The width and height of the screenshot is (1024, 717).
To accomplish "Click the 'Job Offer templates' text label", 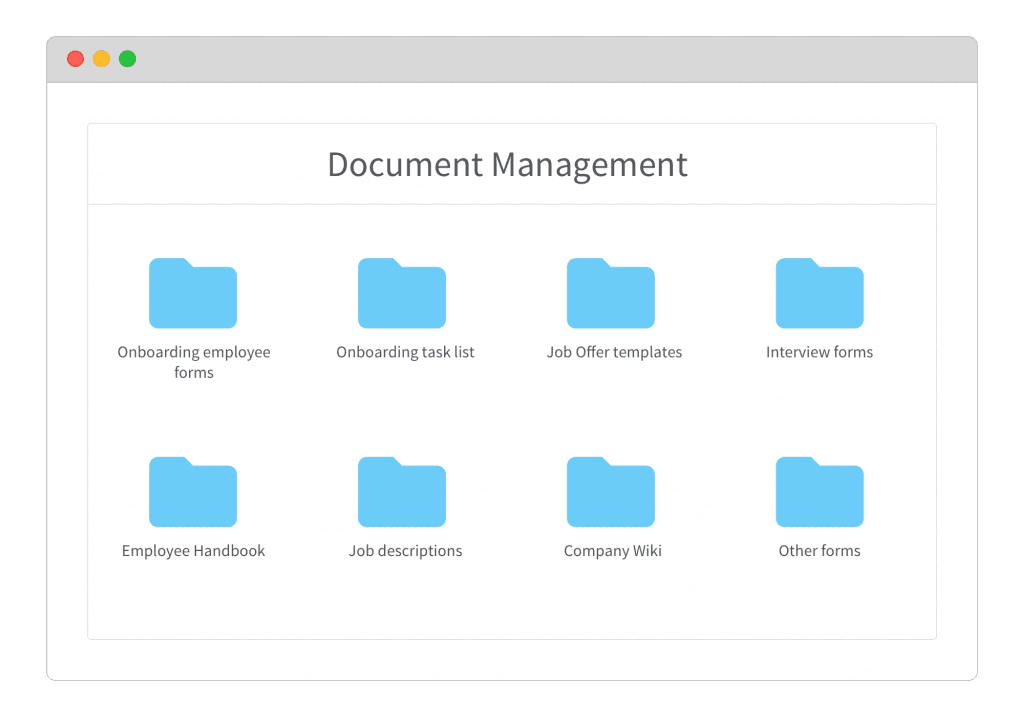I will 614,352.
